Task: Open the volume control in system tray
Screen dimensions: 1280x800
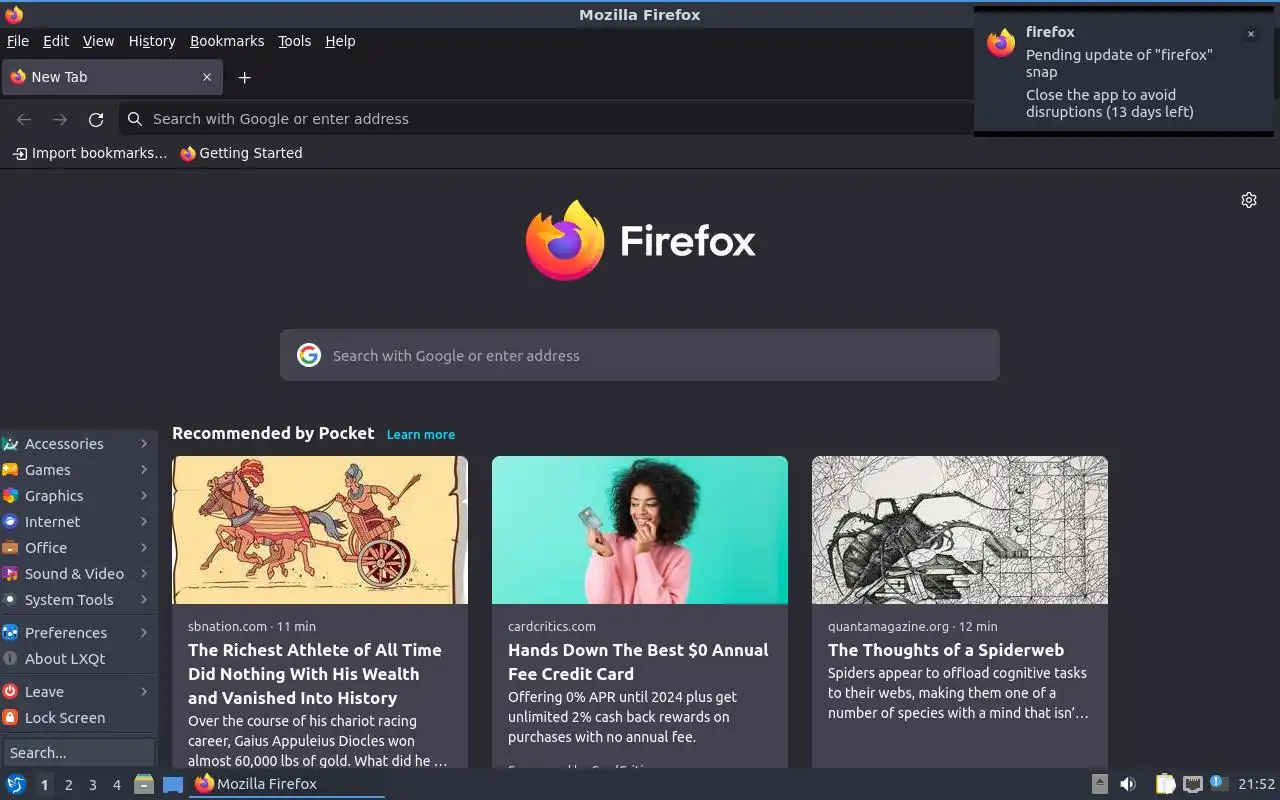Action: click(x=1128, y=784)
